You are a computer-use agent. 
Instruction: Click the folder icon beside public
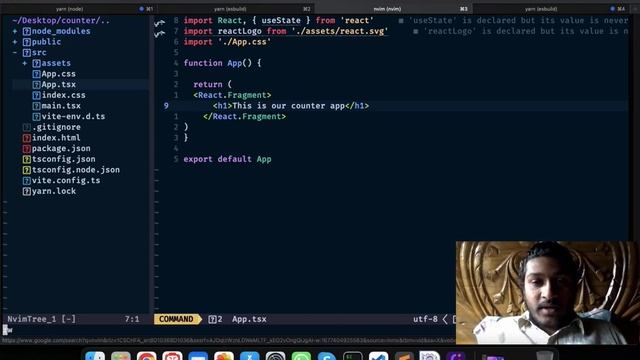(27, 42)
